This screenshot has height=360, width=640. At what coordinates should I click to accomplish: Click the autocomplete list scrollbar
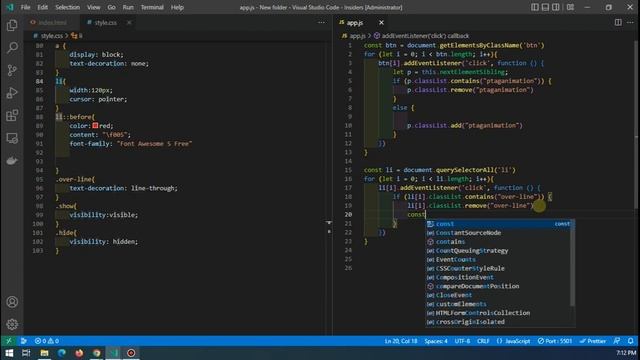(572, 264)
